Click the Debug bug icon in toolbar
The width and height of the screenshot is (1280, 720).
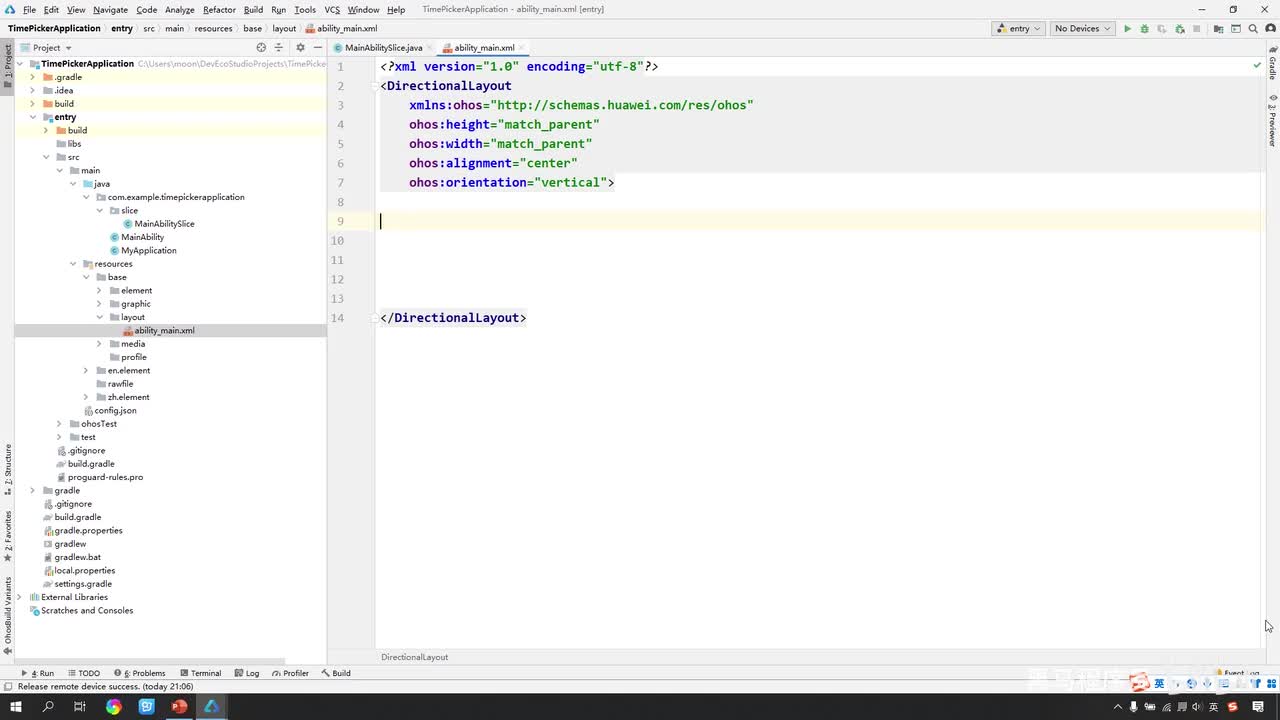click(1144, 29)
